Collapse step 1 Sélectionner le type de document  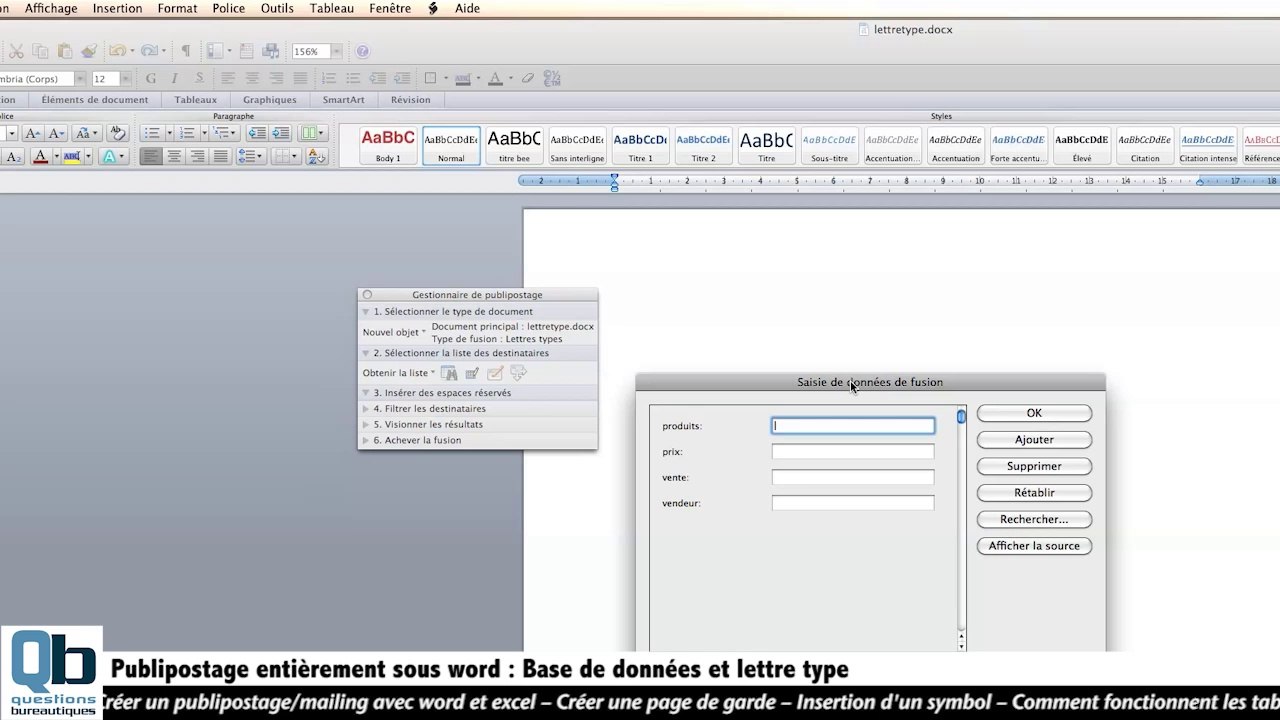coord(366,312)
